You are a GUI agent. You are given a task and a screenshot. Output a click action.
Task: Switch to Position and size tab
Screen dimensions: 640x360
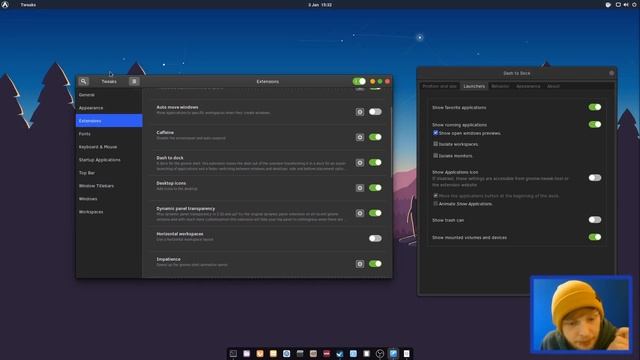(440, 86)
